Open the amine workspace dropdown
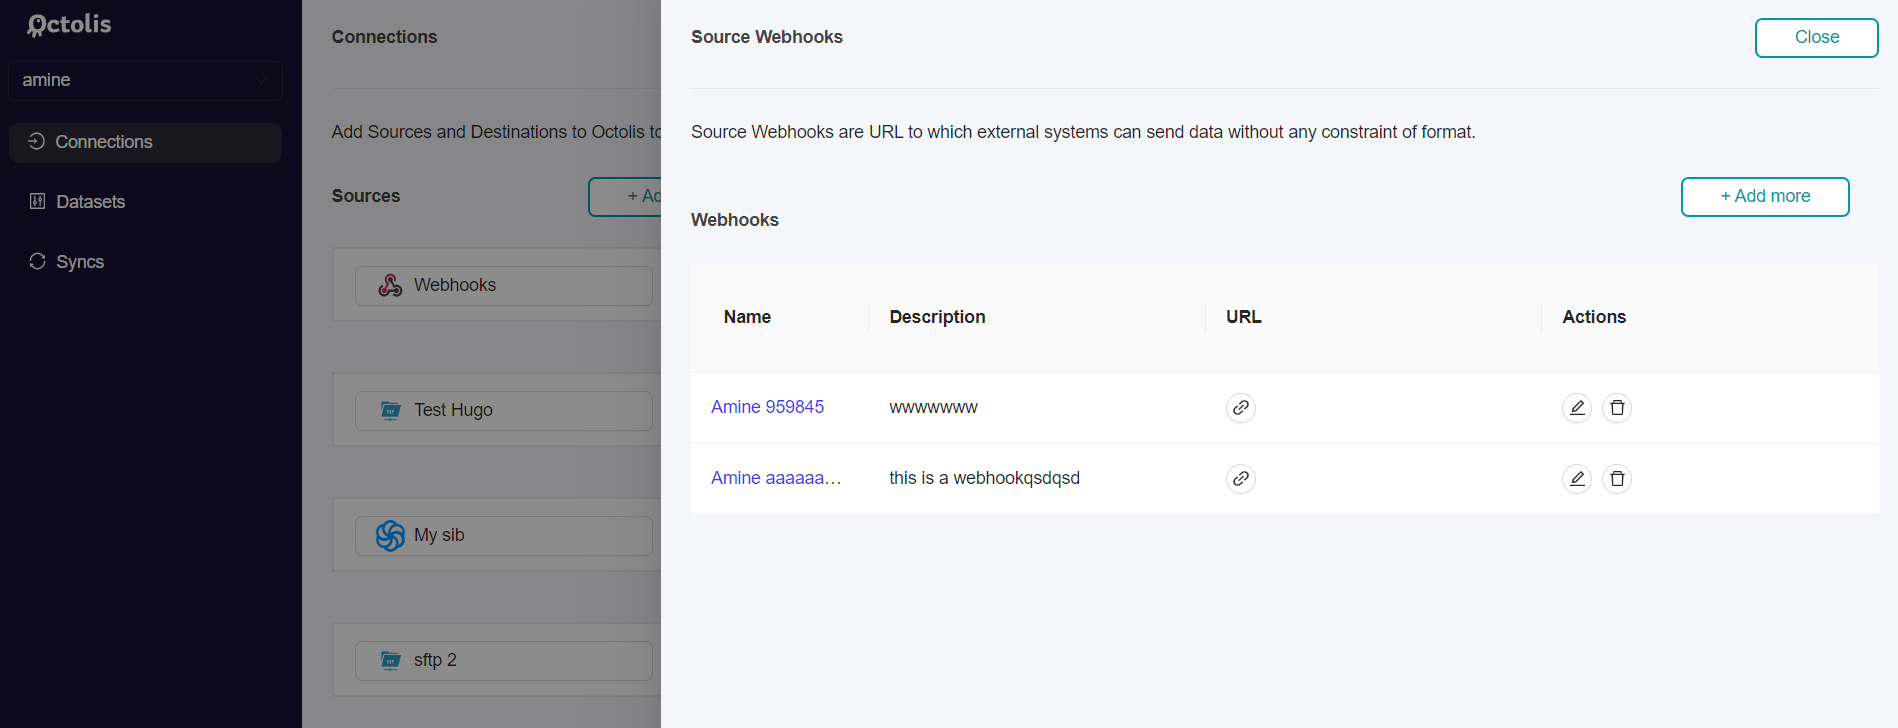1898x728 pixels. [145, 80]
